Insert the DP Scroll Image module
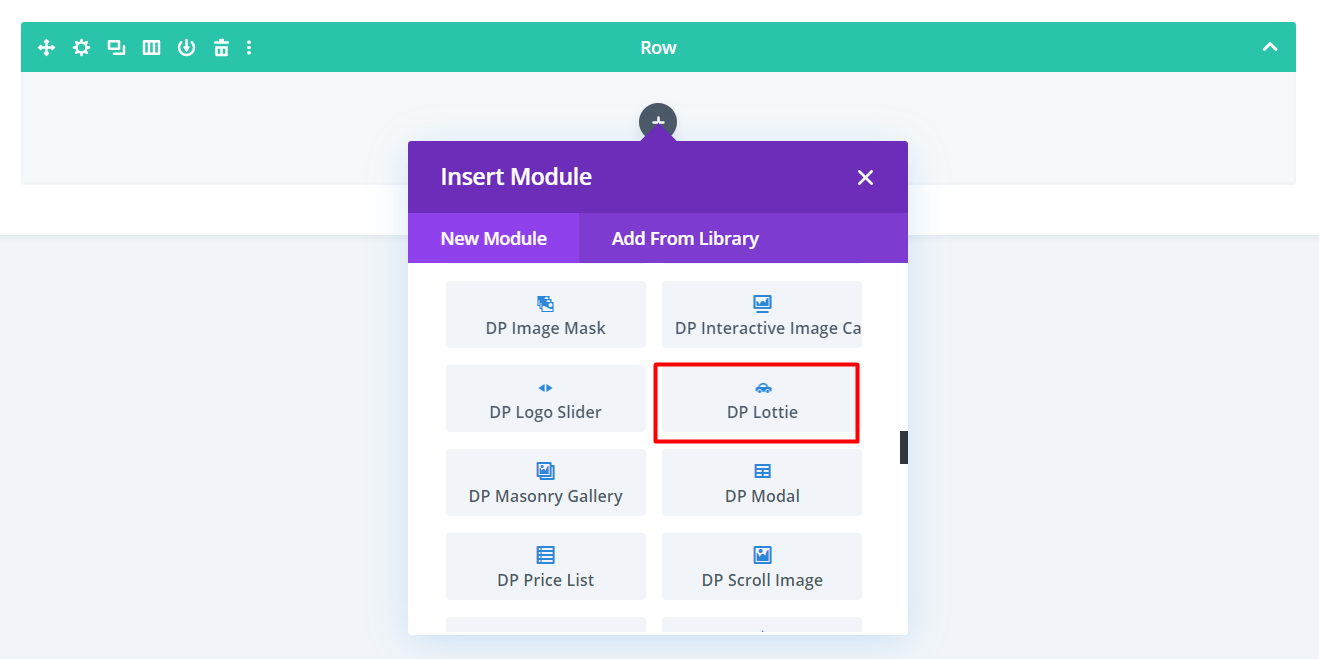Screen dimensions: 1319x659 pyautogui.click(x=761, y=567)
